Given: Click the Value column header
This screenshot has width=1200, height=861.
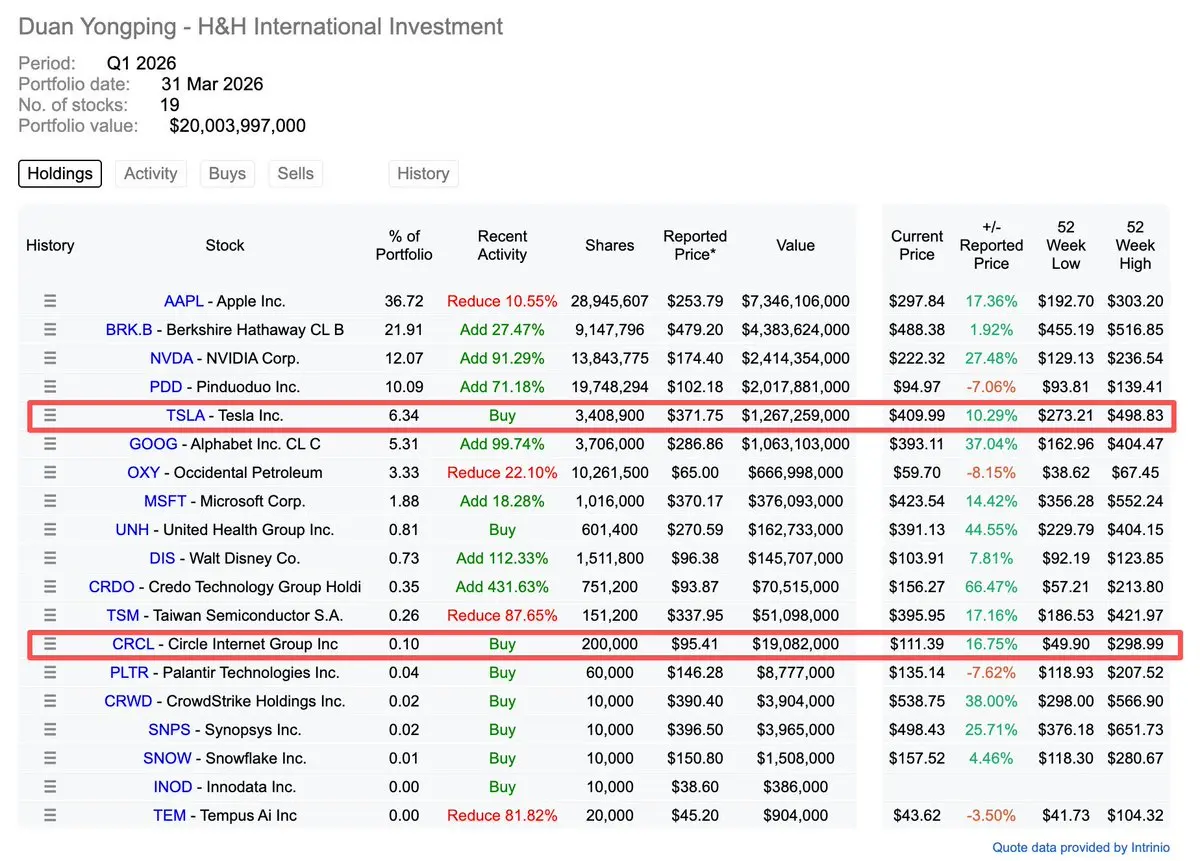Looking at the screenshot, I should (796, 245).
